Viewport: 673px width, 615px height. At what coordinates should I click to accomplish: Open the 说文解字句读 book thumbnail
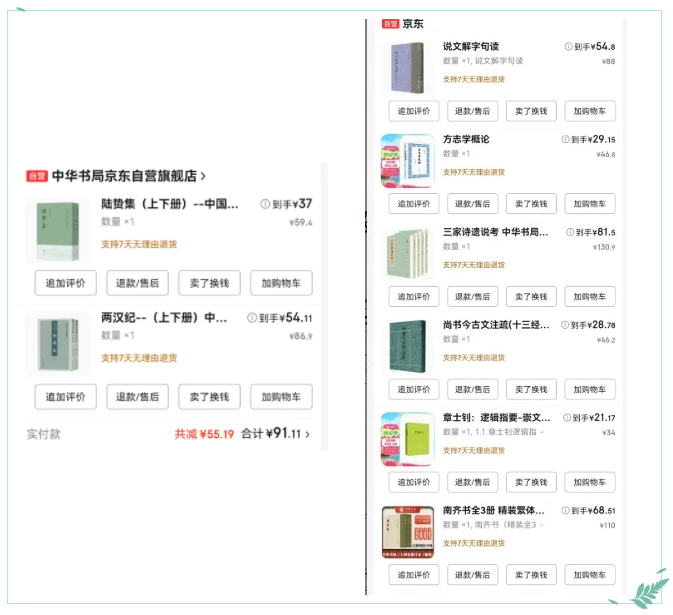[x=407, y=67]
